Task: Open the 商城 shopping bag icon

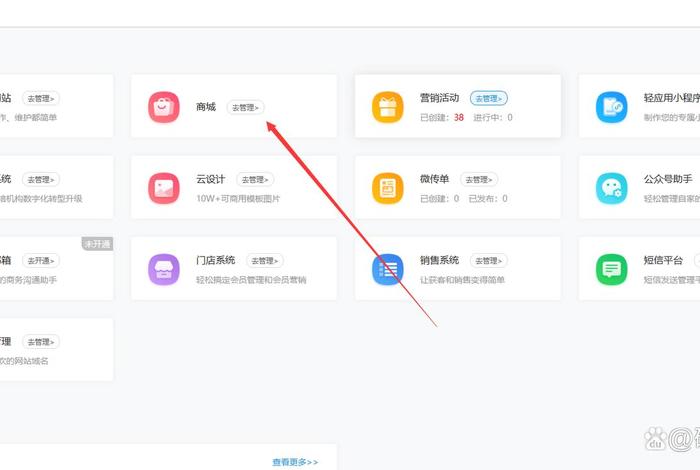Action: (x=164, y=107)
